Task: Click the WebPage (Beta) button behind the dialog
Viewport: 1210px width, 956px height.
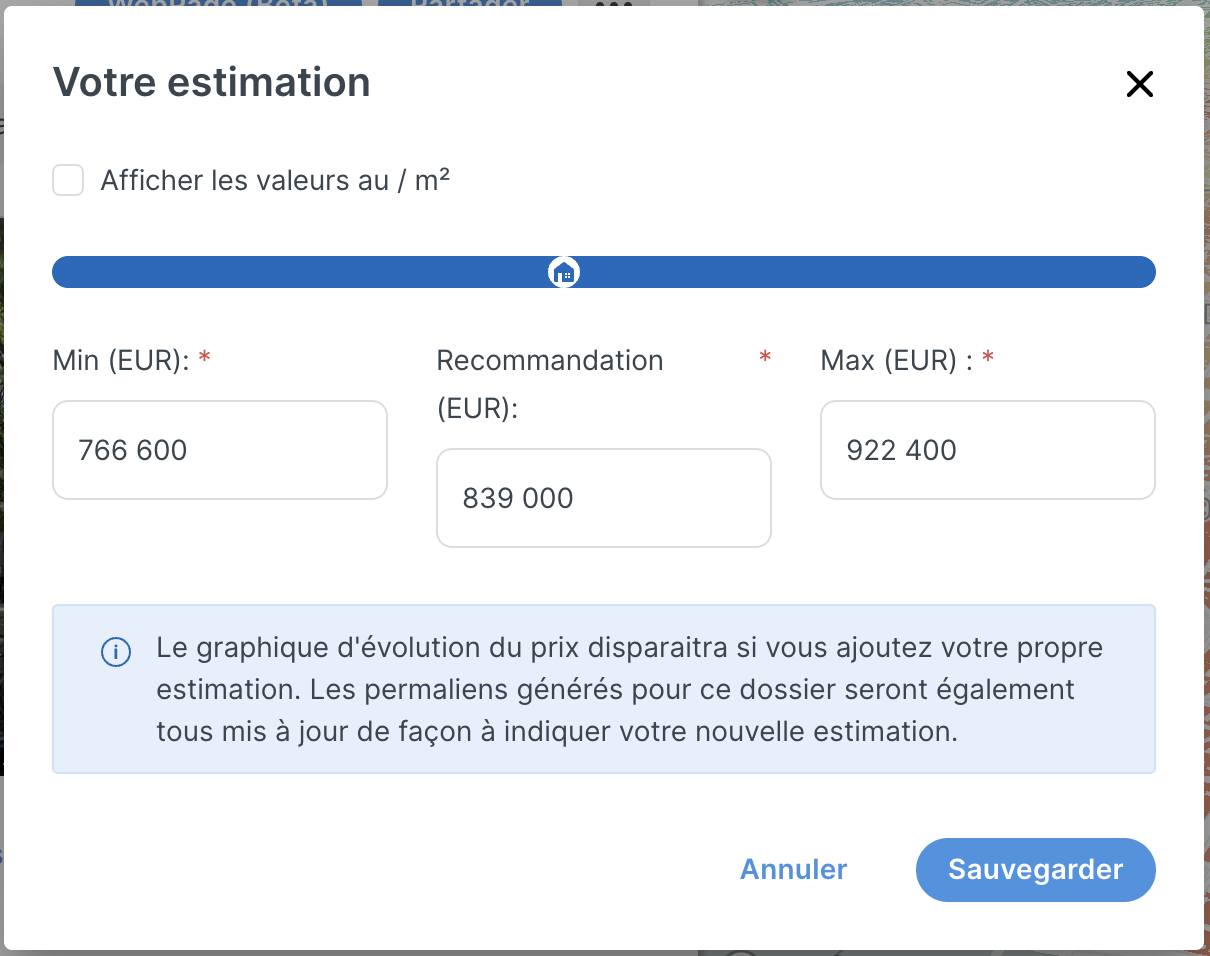Action: point(218,3)
